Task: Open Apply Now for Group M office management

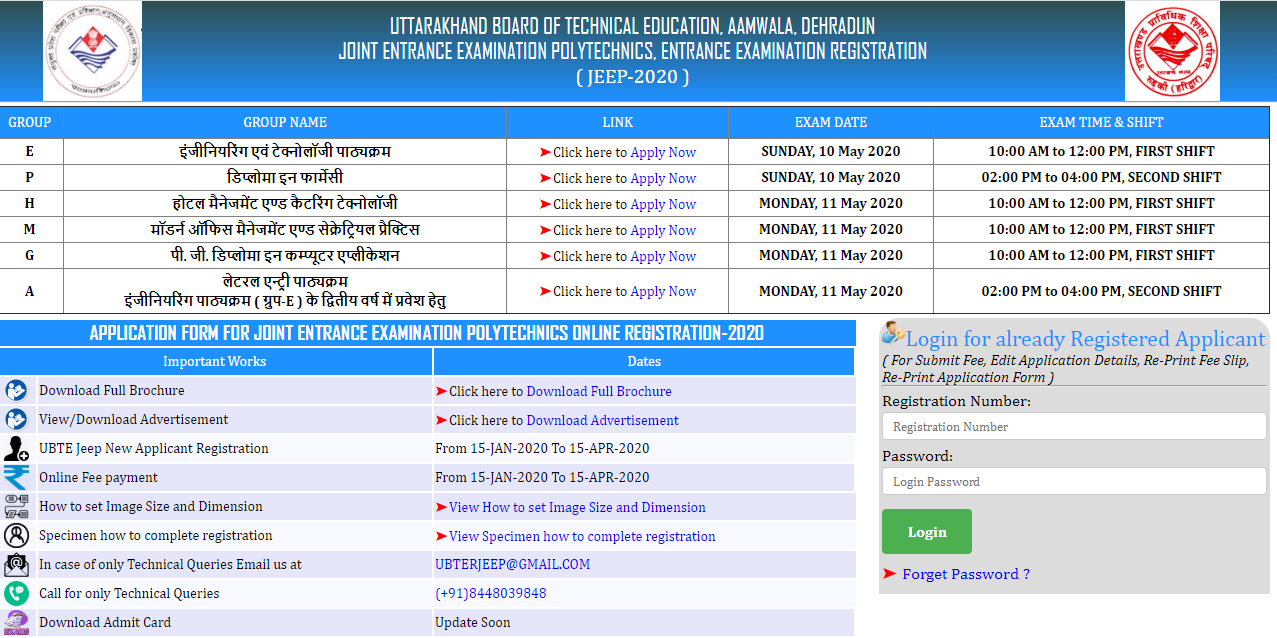Action: coord(663,230)
